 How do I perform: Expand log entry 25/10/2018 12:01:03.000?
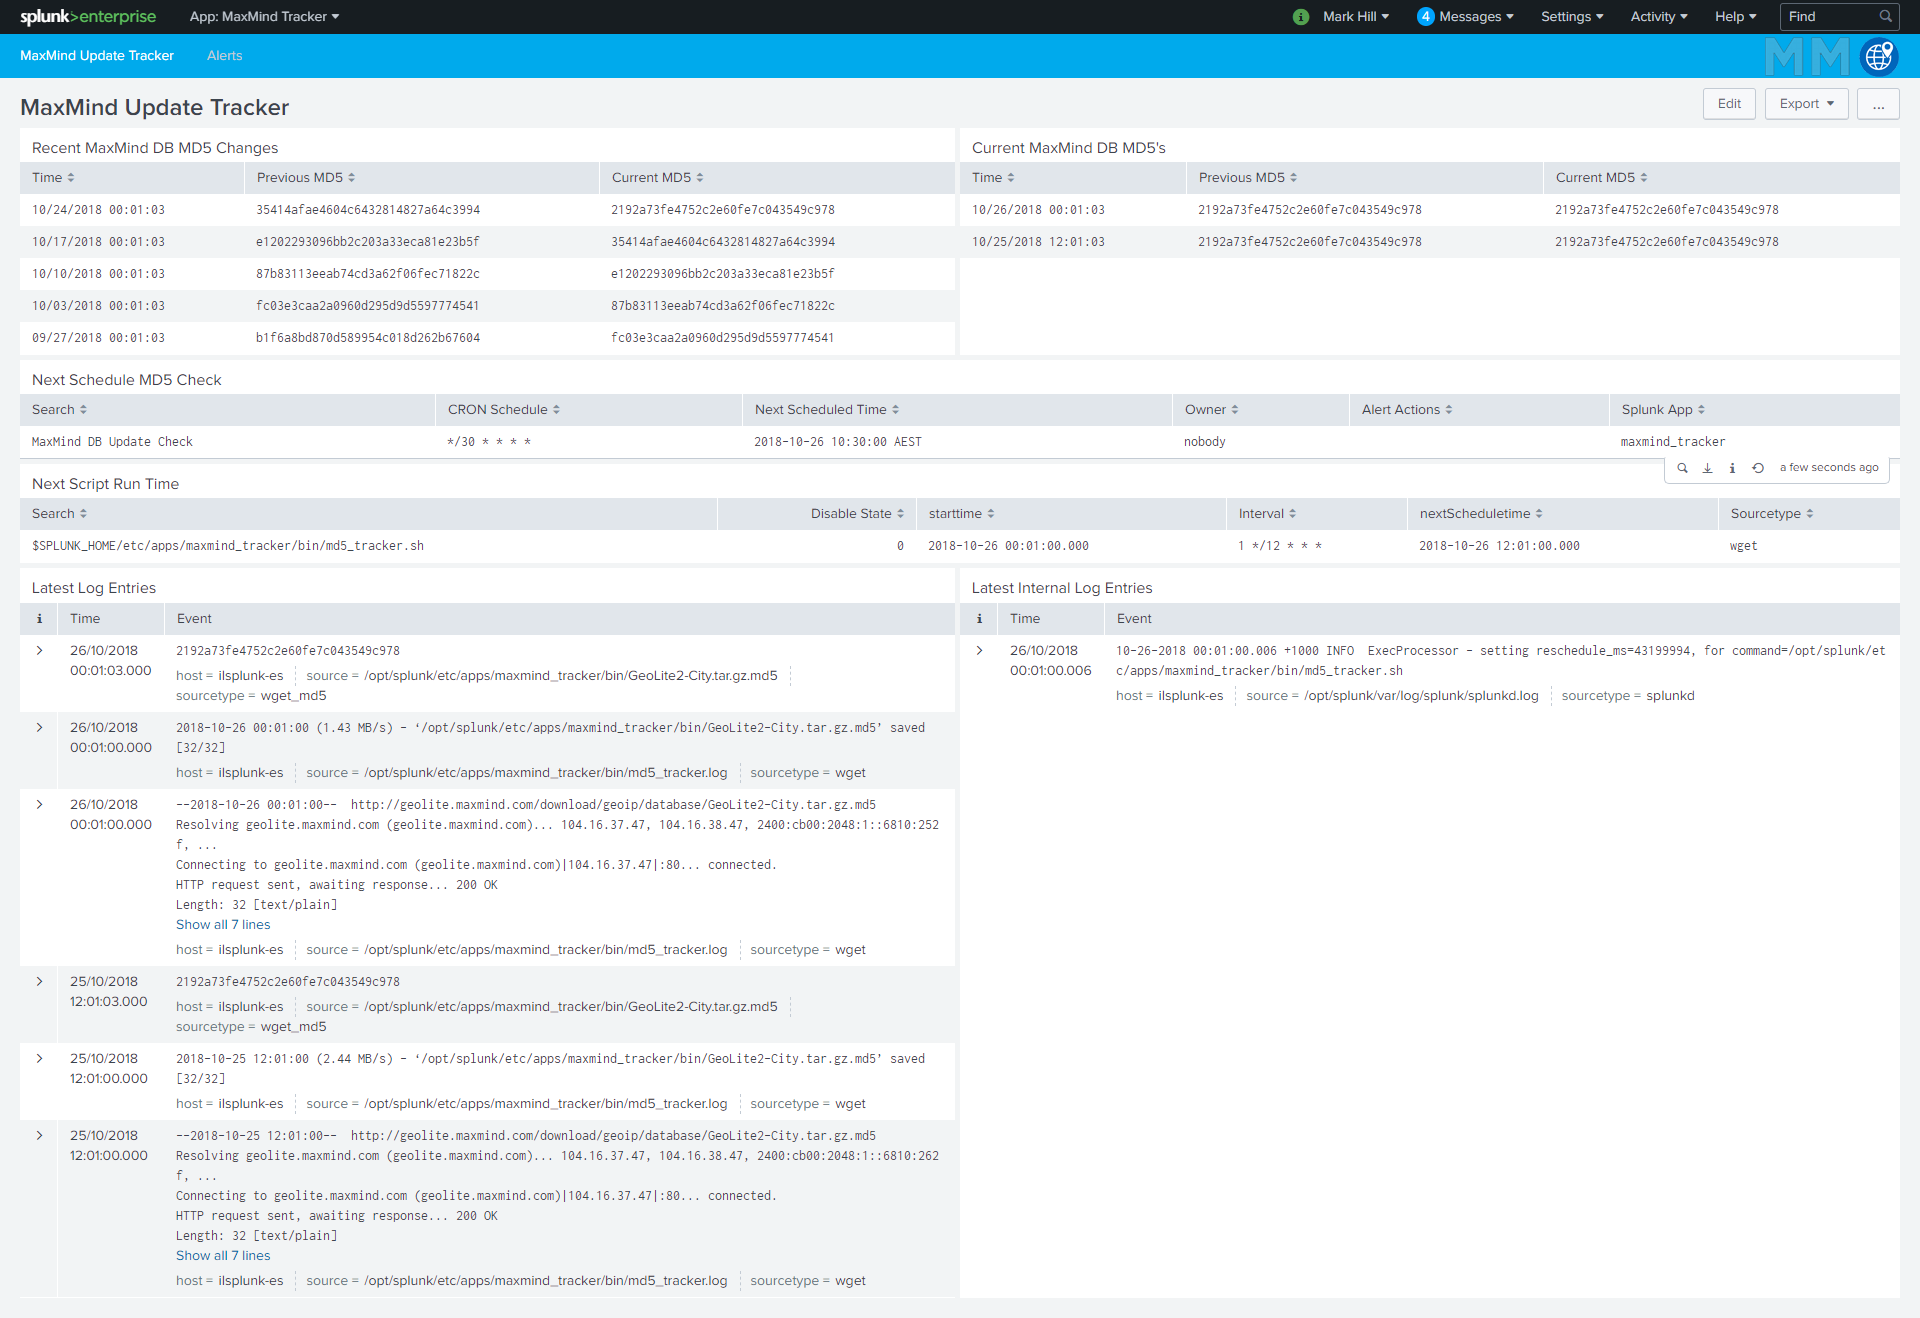click(39, 982)
